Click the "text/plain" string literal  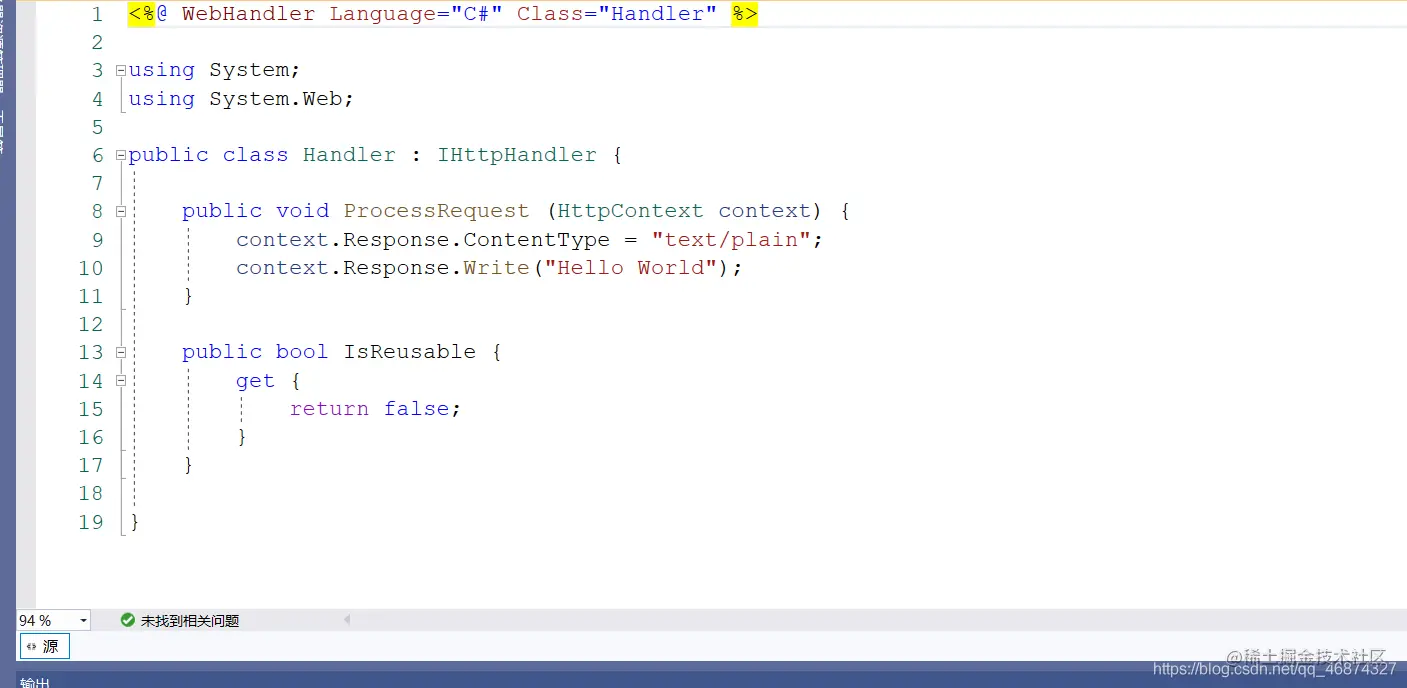tap(730, 240)
